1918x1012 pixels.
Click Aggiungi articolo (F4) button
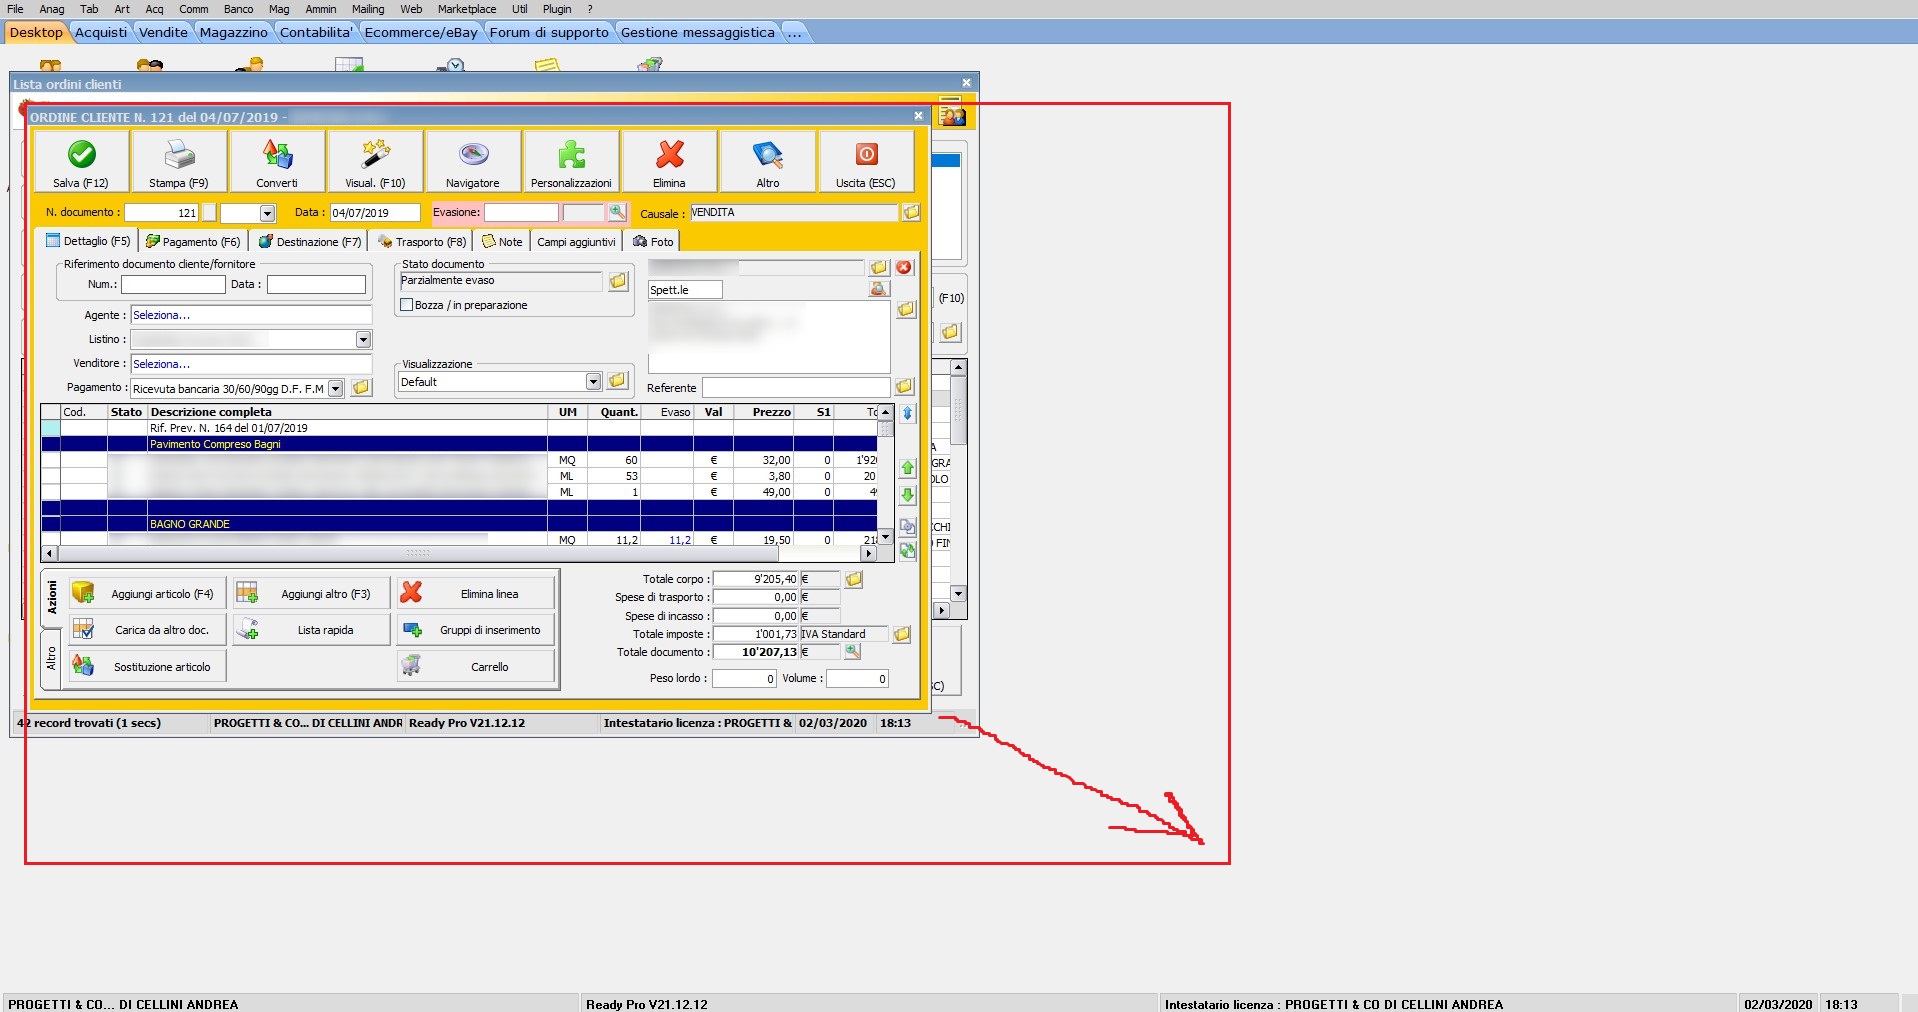[x=148, y=594]
